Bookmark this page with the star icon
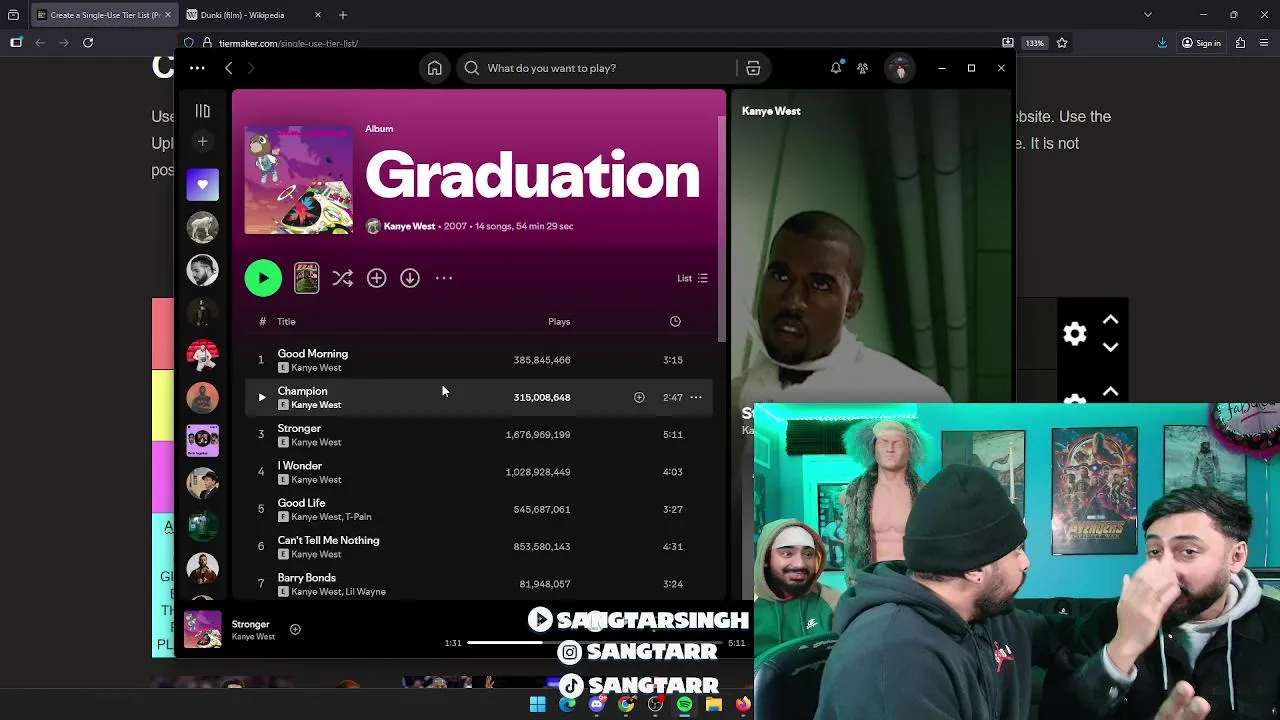Image resolution: width=1280 pixels, height=720 pixels. coord(1062,43)
